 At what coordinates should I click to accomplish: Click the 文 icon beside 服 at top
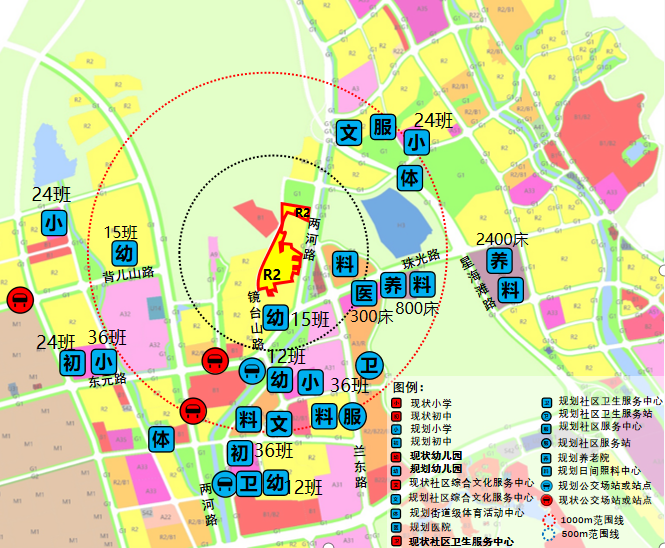[x=348, y=131]
